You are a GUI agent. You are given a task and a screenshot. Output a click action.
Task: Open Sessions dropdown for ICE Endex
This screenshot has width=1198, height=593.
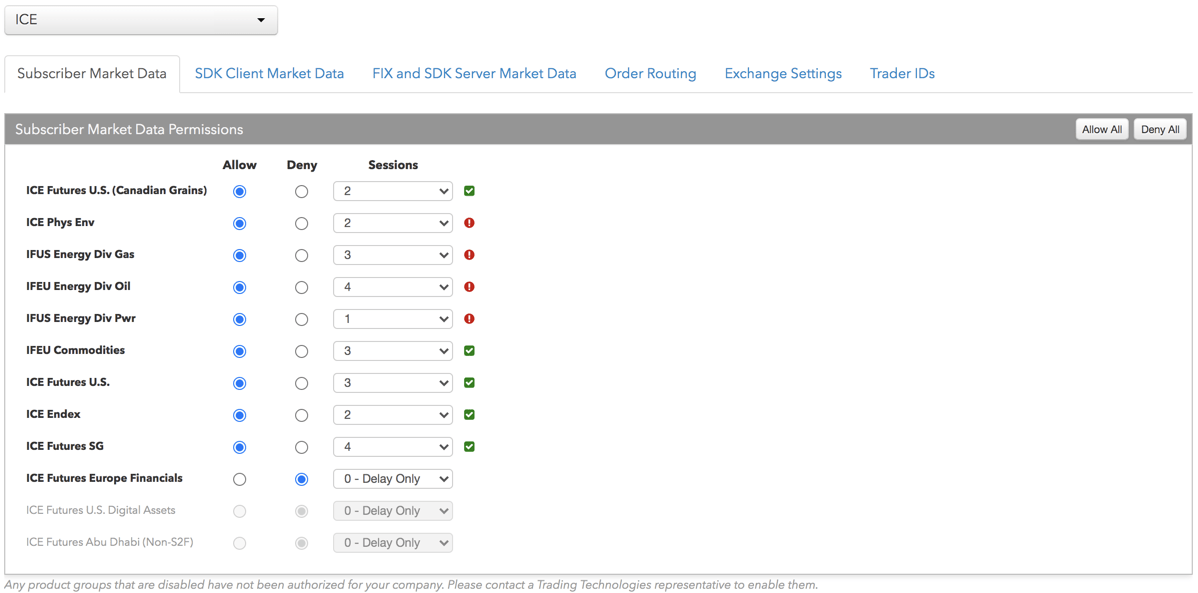click(x=393, y=414)
